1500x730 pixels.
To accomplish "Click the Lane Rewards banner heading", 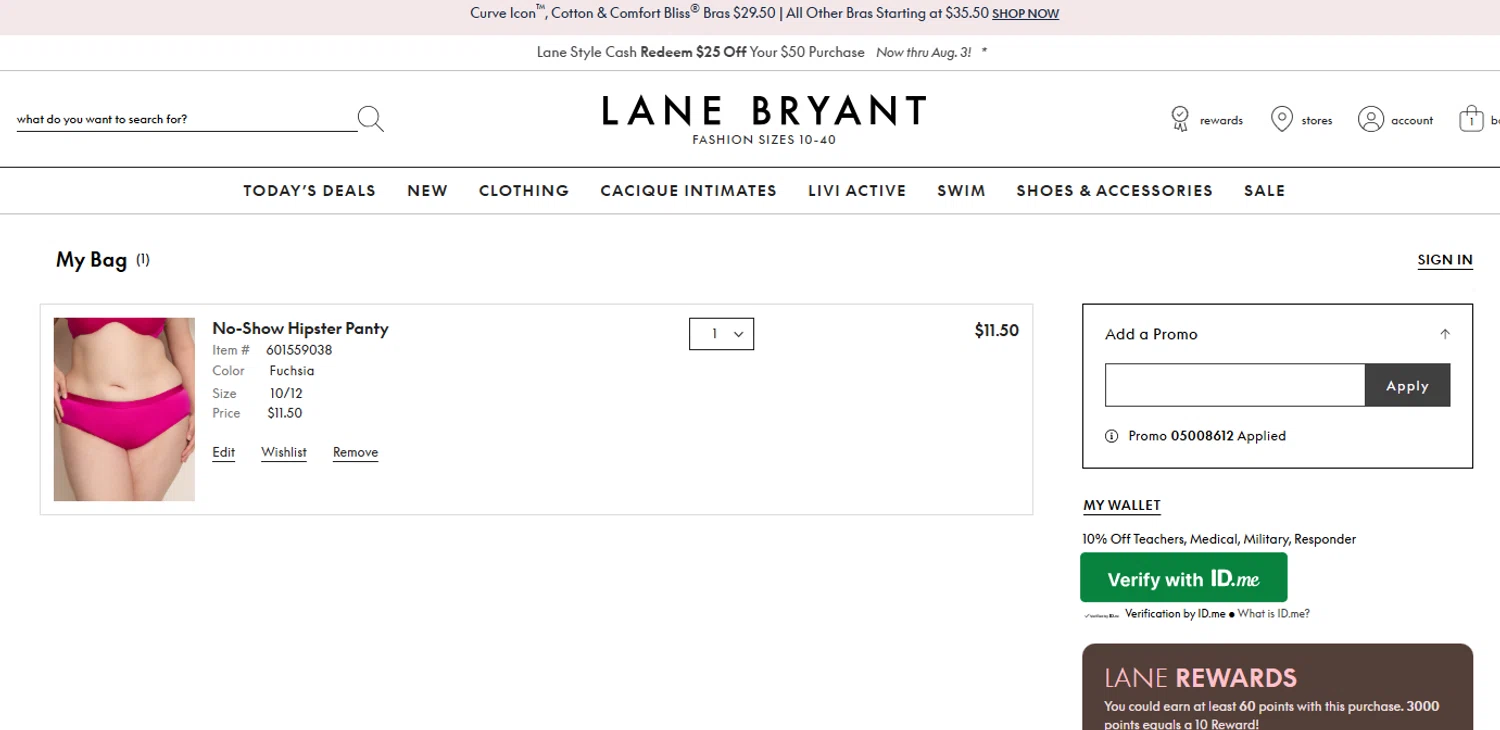I will 1200,678.
